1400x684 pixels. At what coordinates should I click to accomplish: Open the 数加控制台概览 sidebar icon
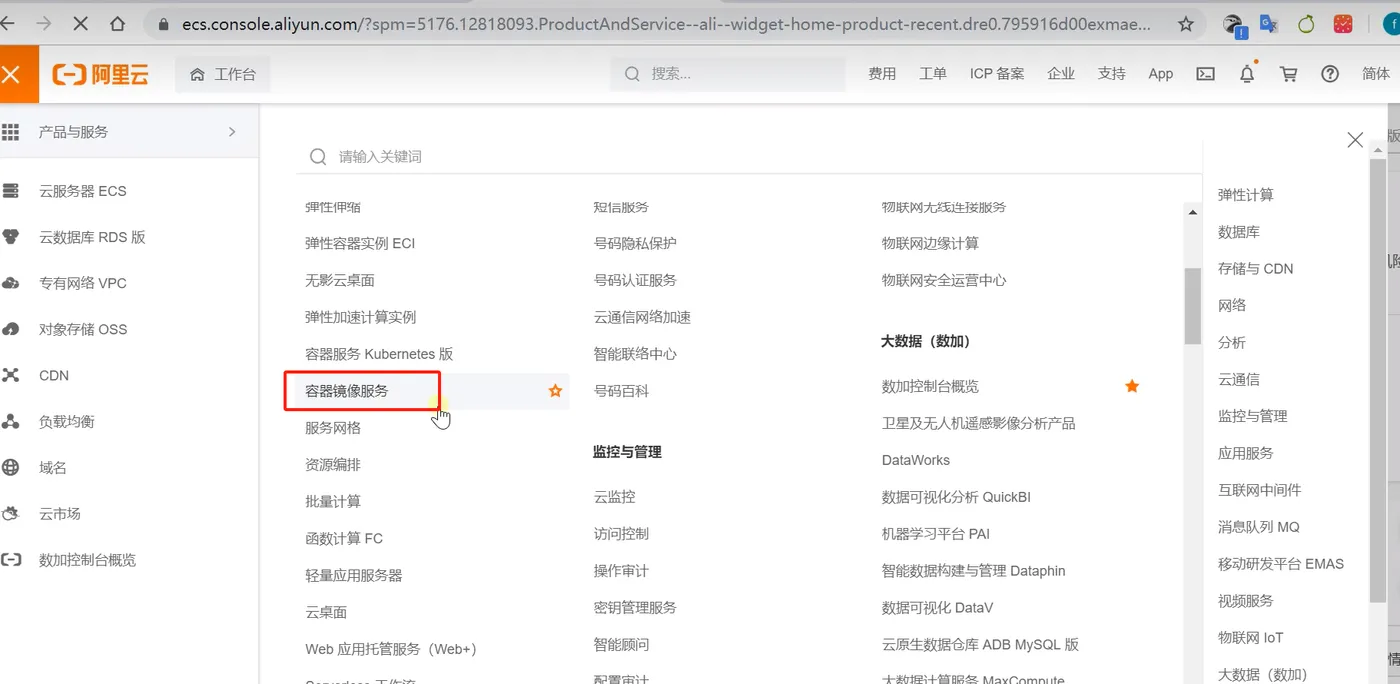pos(11,560)
